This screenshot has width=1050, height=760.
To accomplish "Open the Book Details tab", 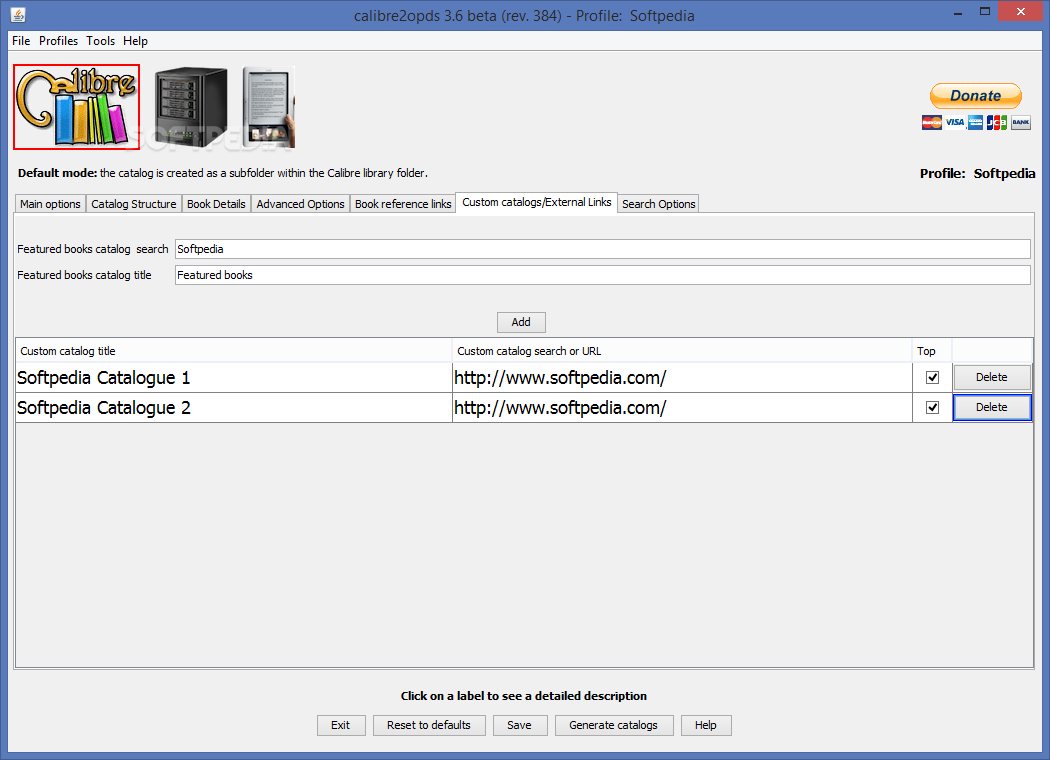I will (x=216, y=204).
